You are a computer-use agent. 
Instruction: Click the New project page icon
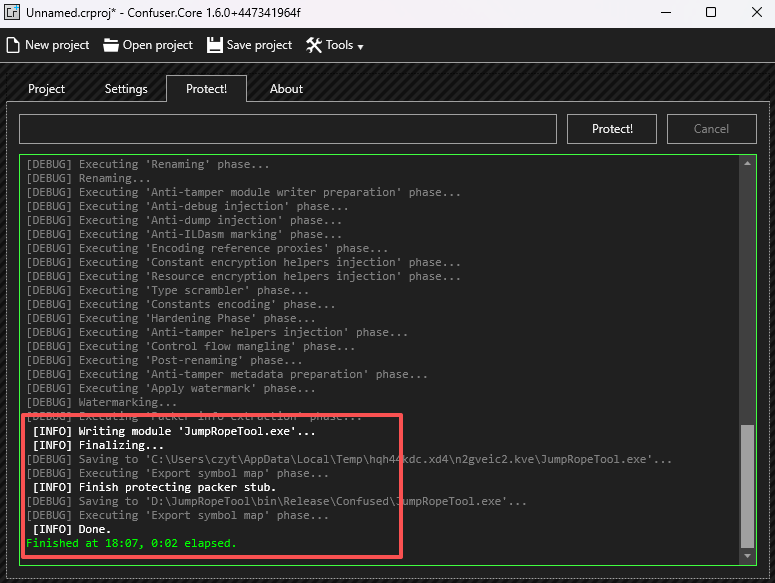[x=13, y=45]
